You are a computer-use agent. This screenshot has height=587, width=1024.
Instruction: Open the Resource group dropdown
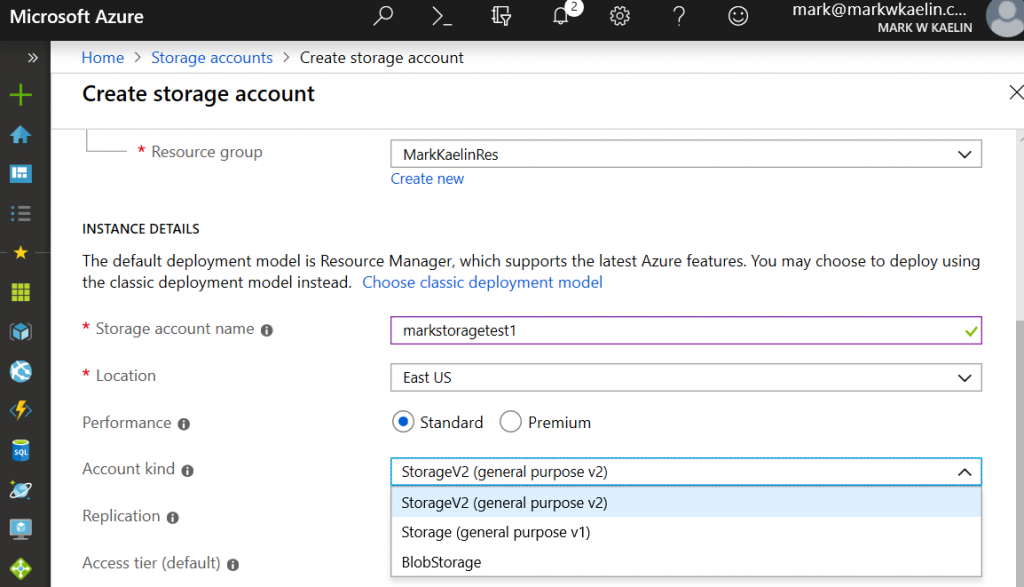685,153
